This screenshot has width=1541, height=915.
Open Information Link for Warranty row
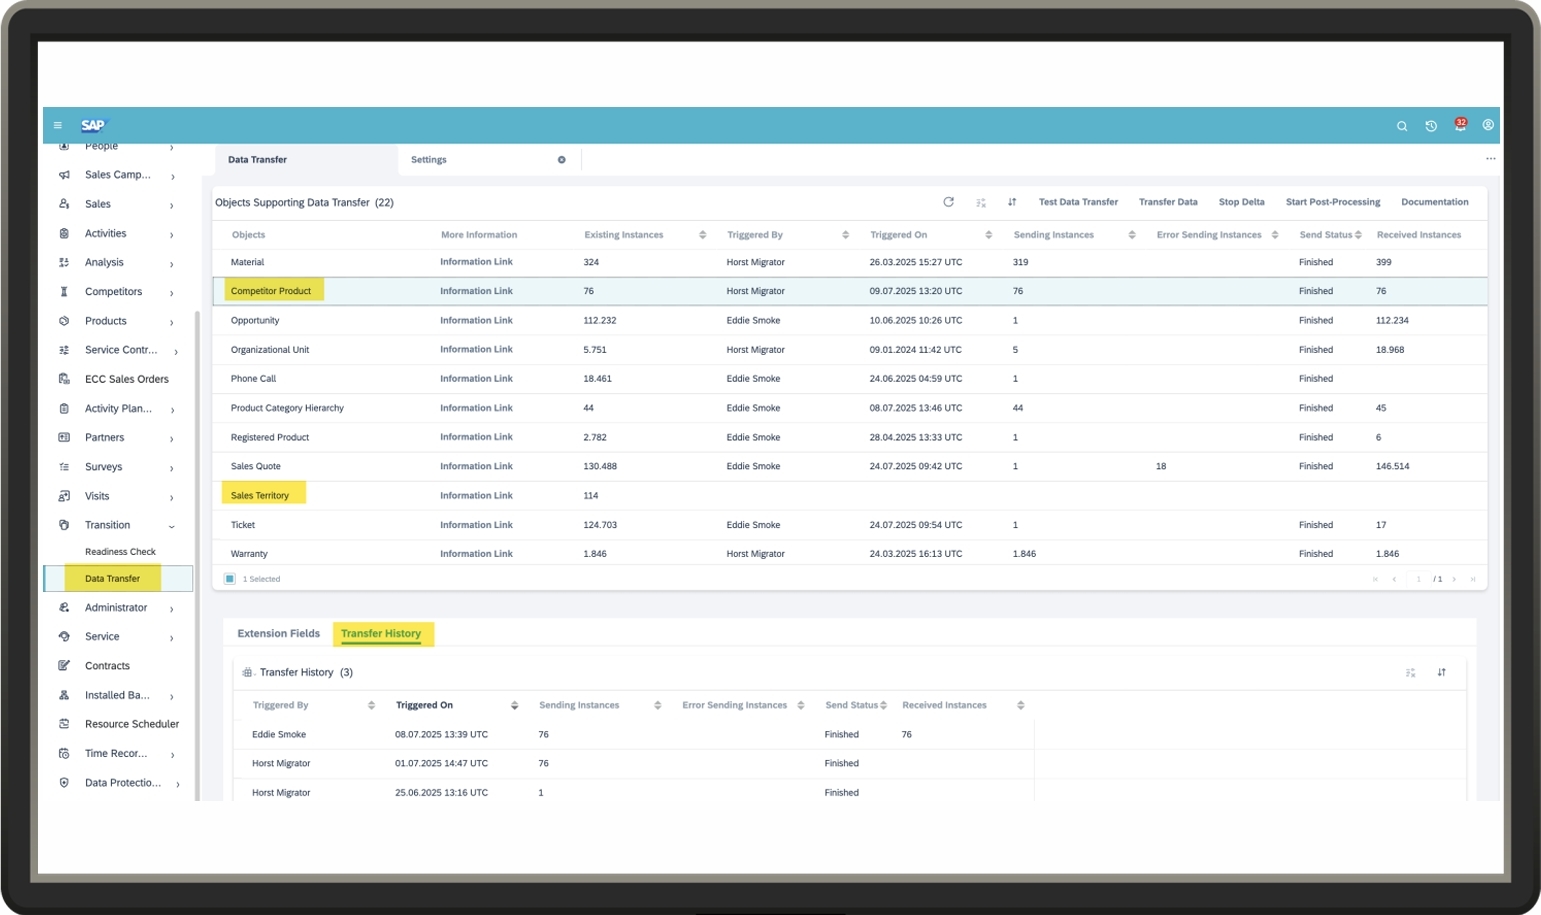tap(476, 554)
